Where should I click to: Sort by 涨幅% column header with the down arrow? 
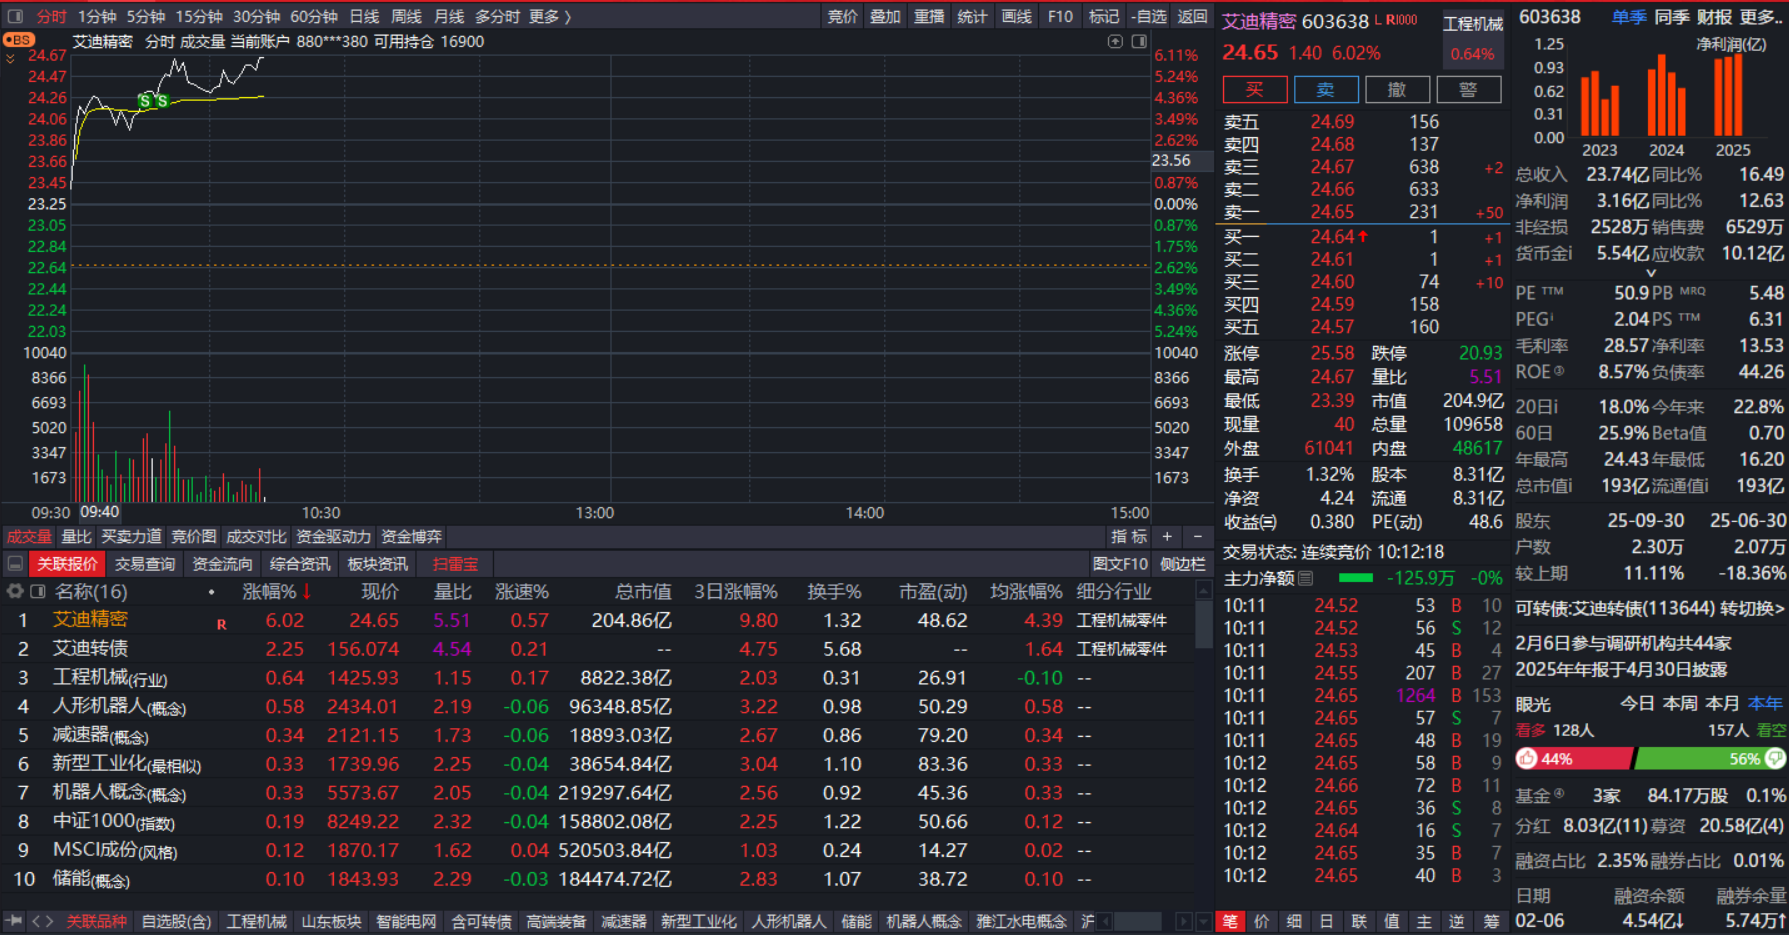[x=277, y=592]
